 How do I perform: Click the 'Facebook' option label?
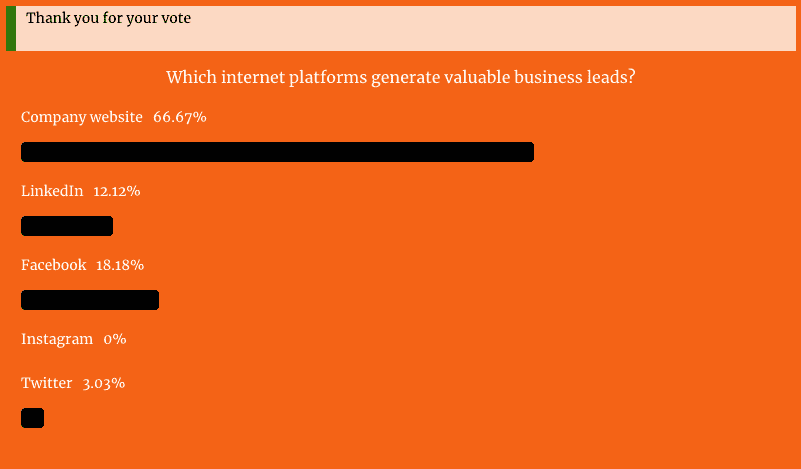[x=54, y=265]
